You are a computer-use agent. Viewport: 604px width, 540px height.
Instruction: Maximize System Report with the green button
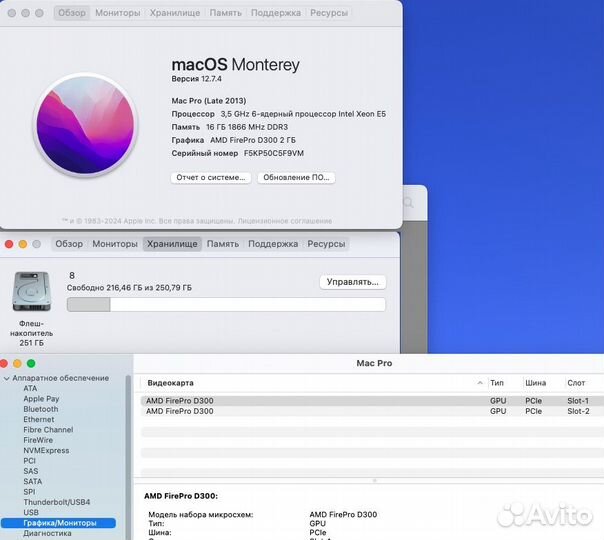(31, 364)
